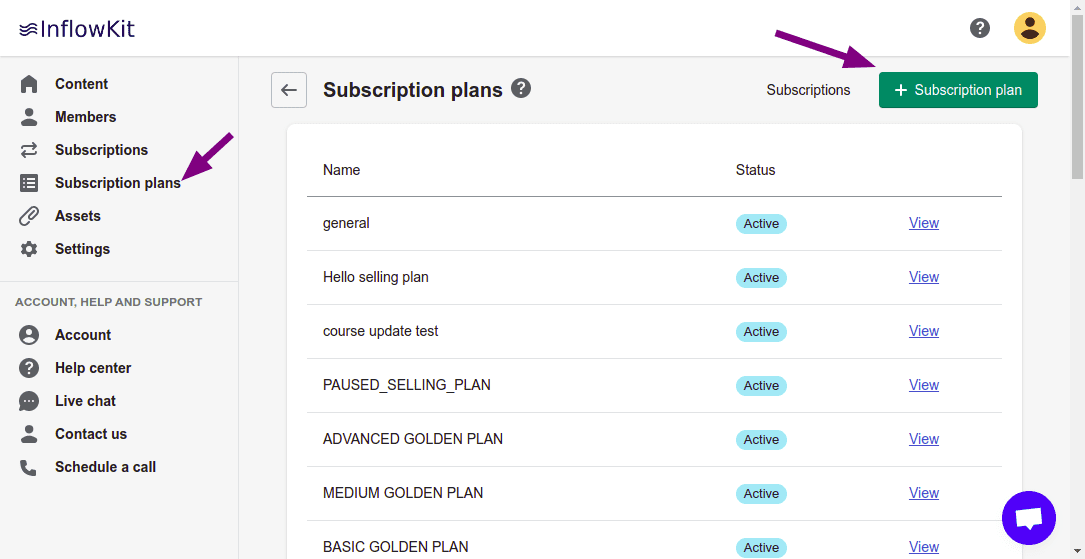Open the Help center menu item
1085x559 pixels.
93,368
